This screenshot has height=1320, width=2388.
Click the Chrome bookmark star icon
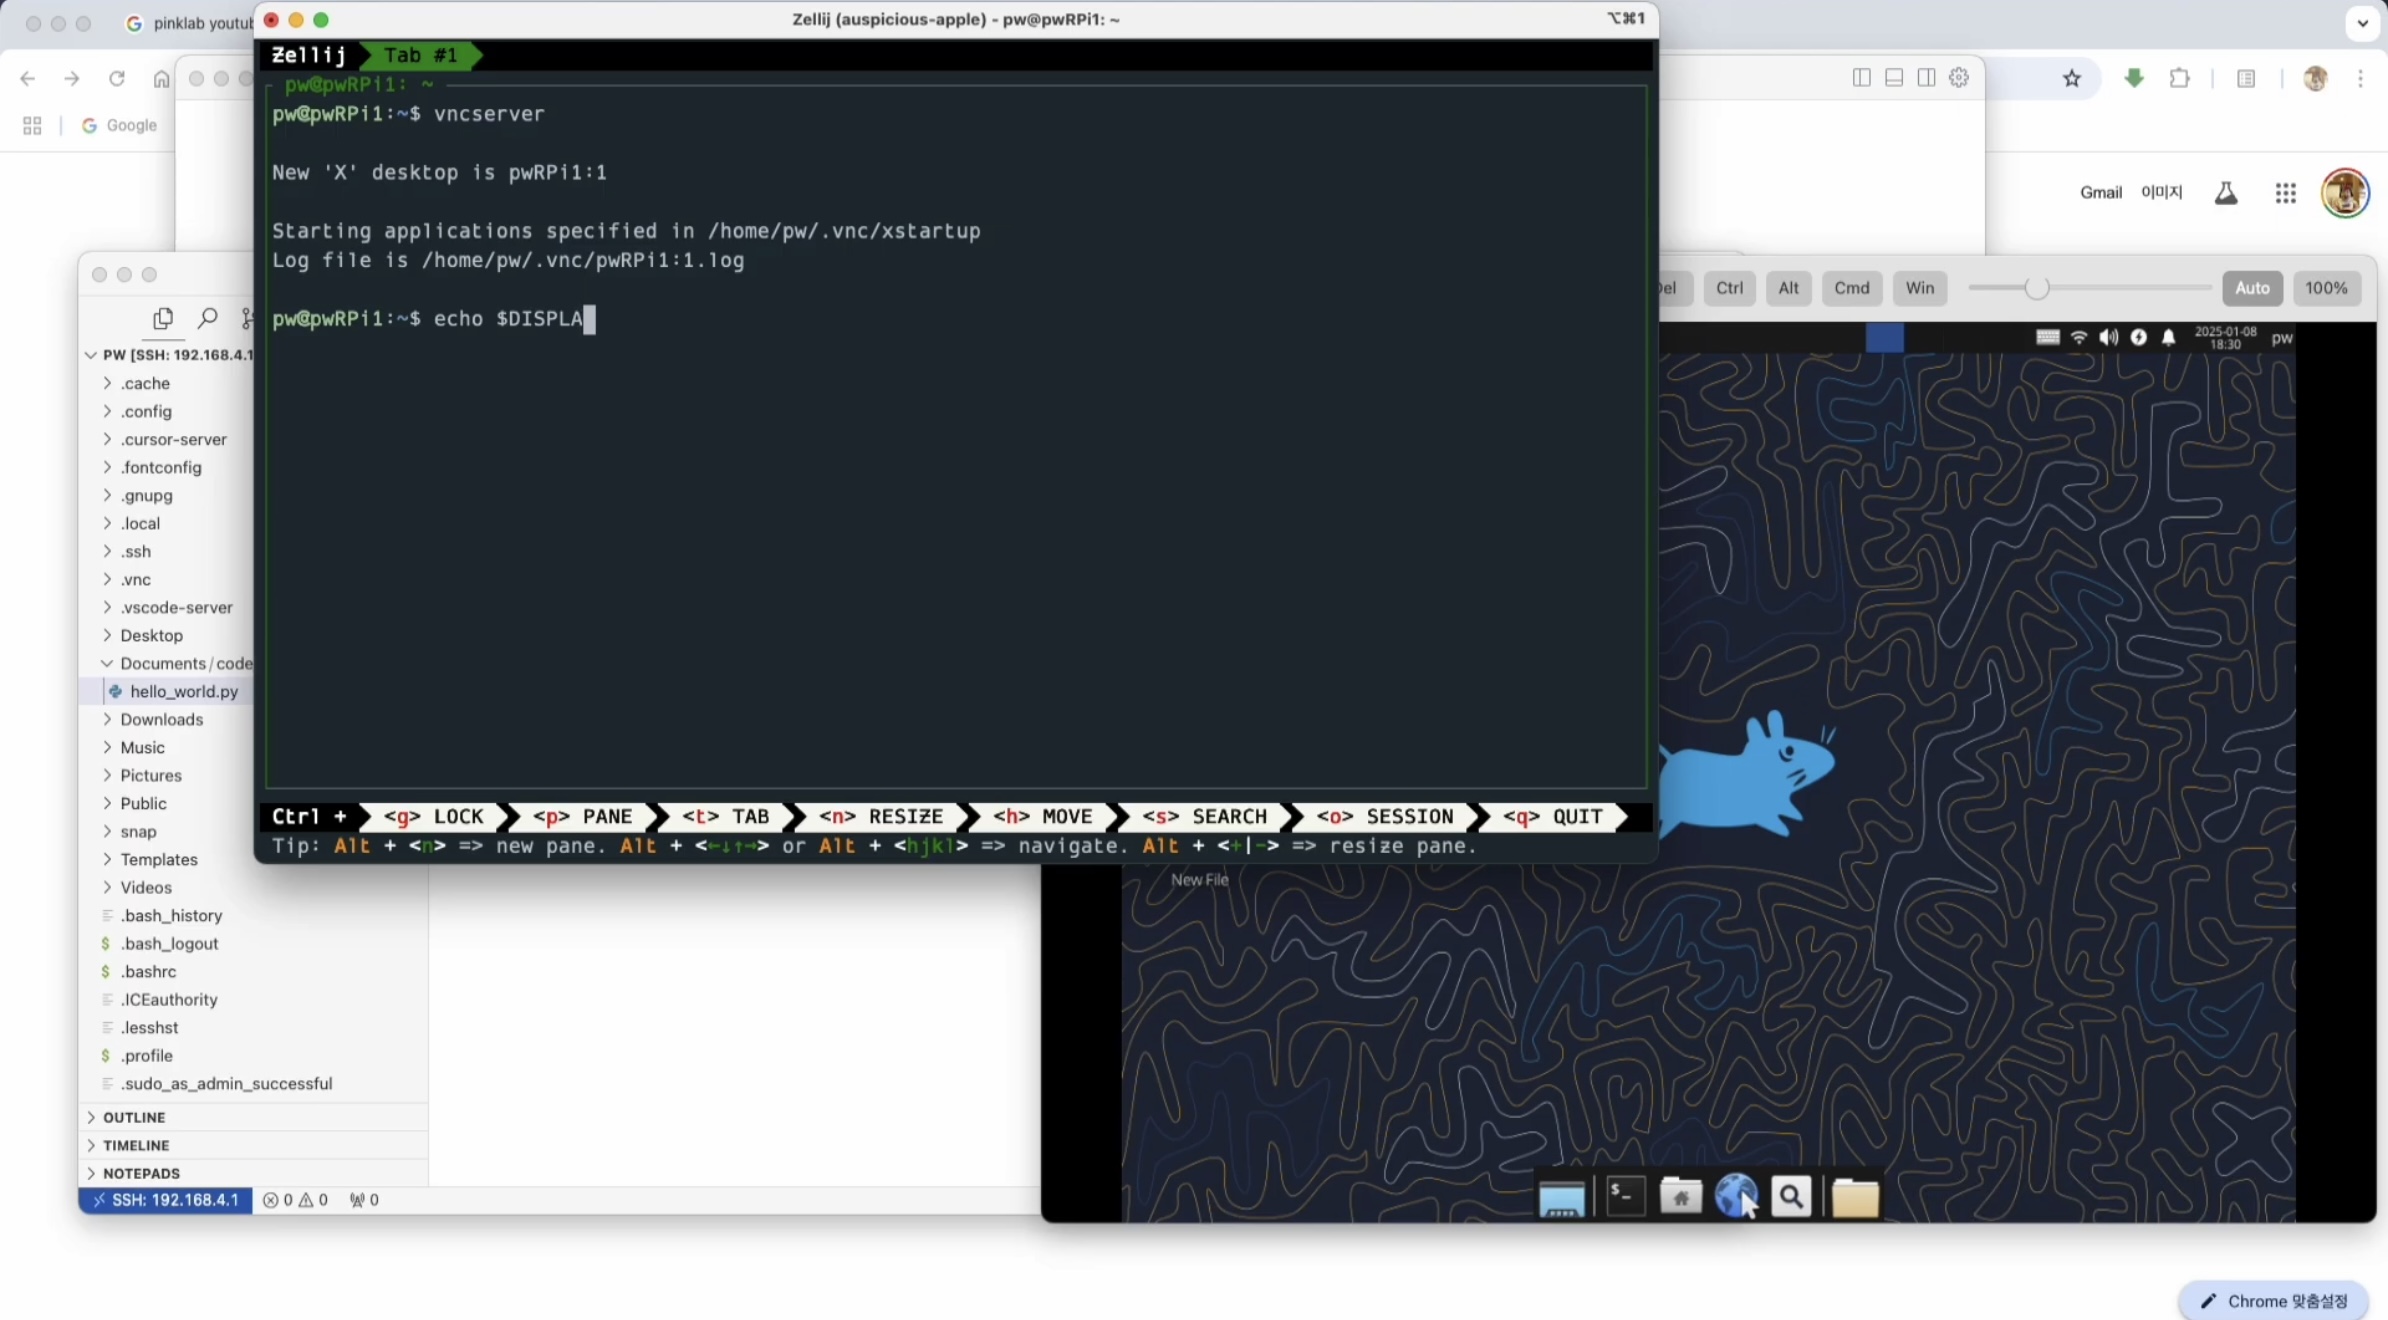(2071, 79)
